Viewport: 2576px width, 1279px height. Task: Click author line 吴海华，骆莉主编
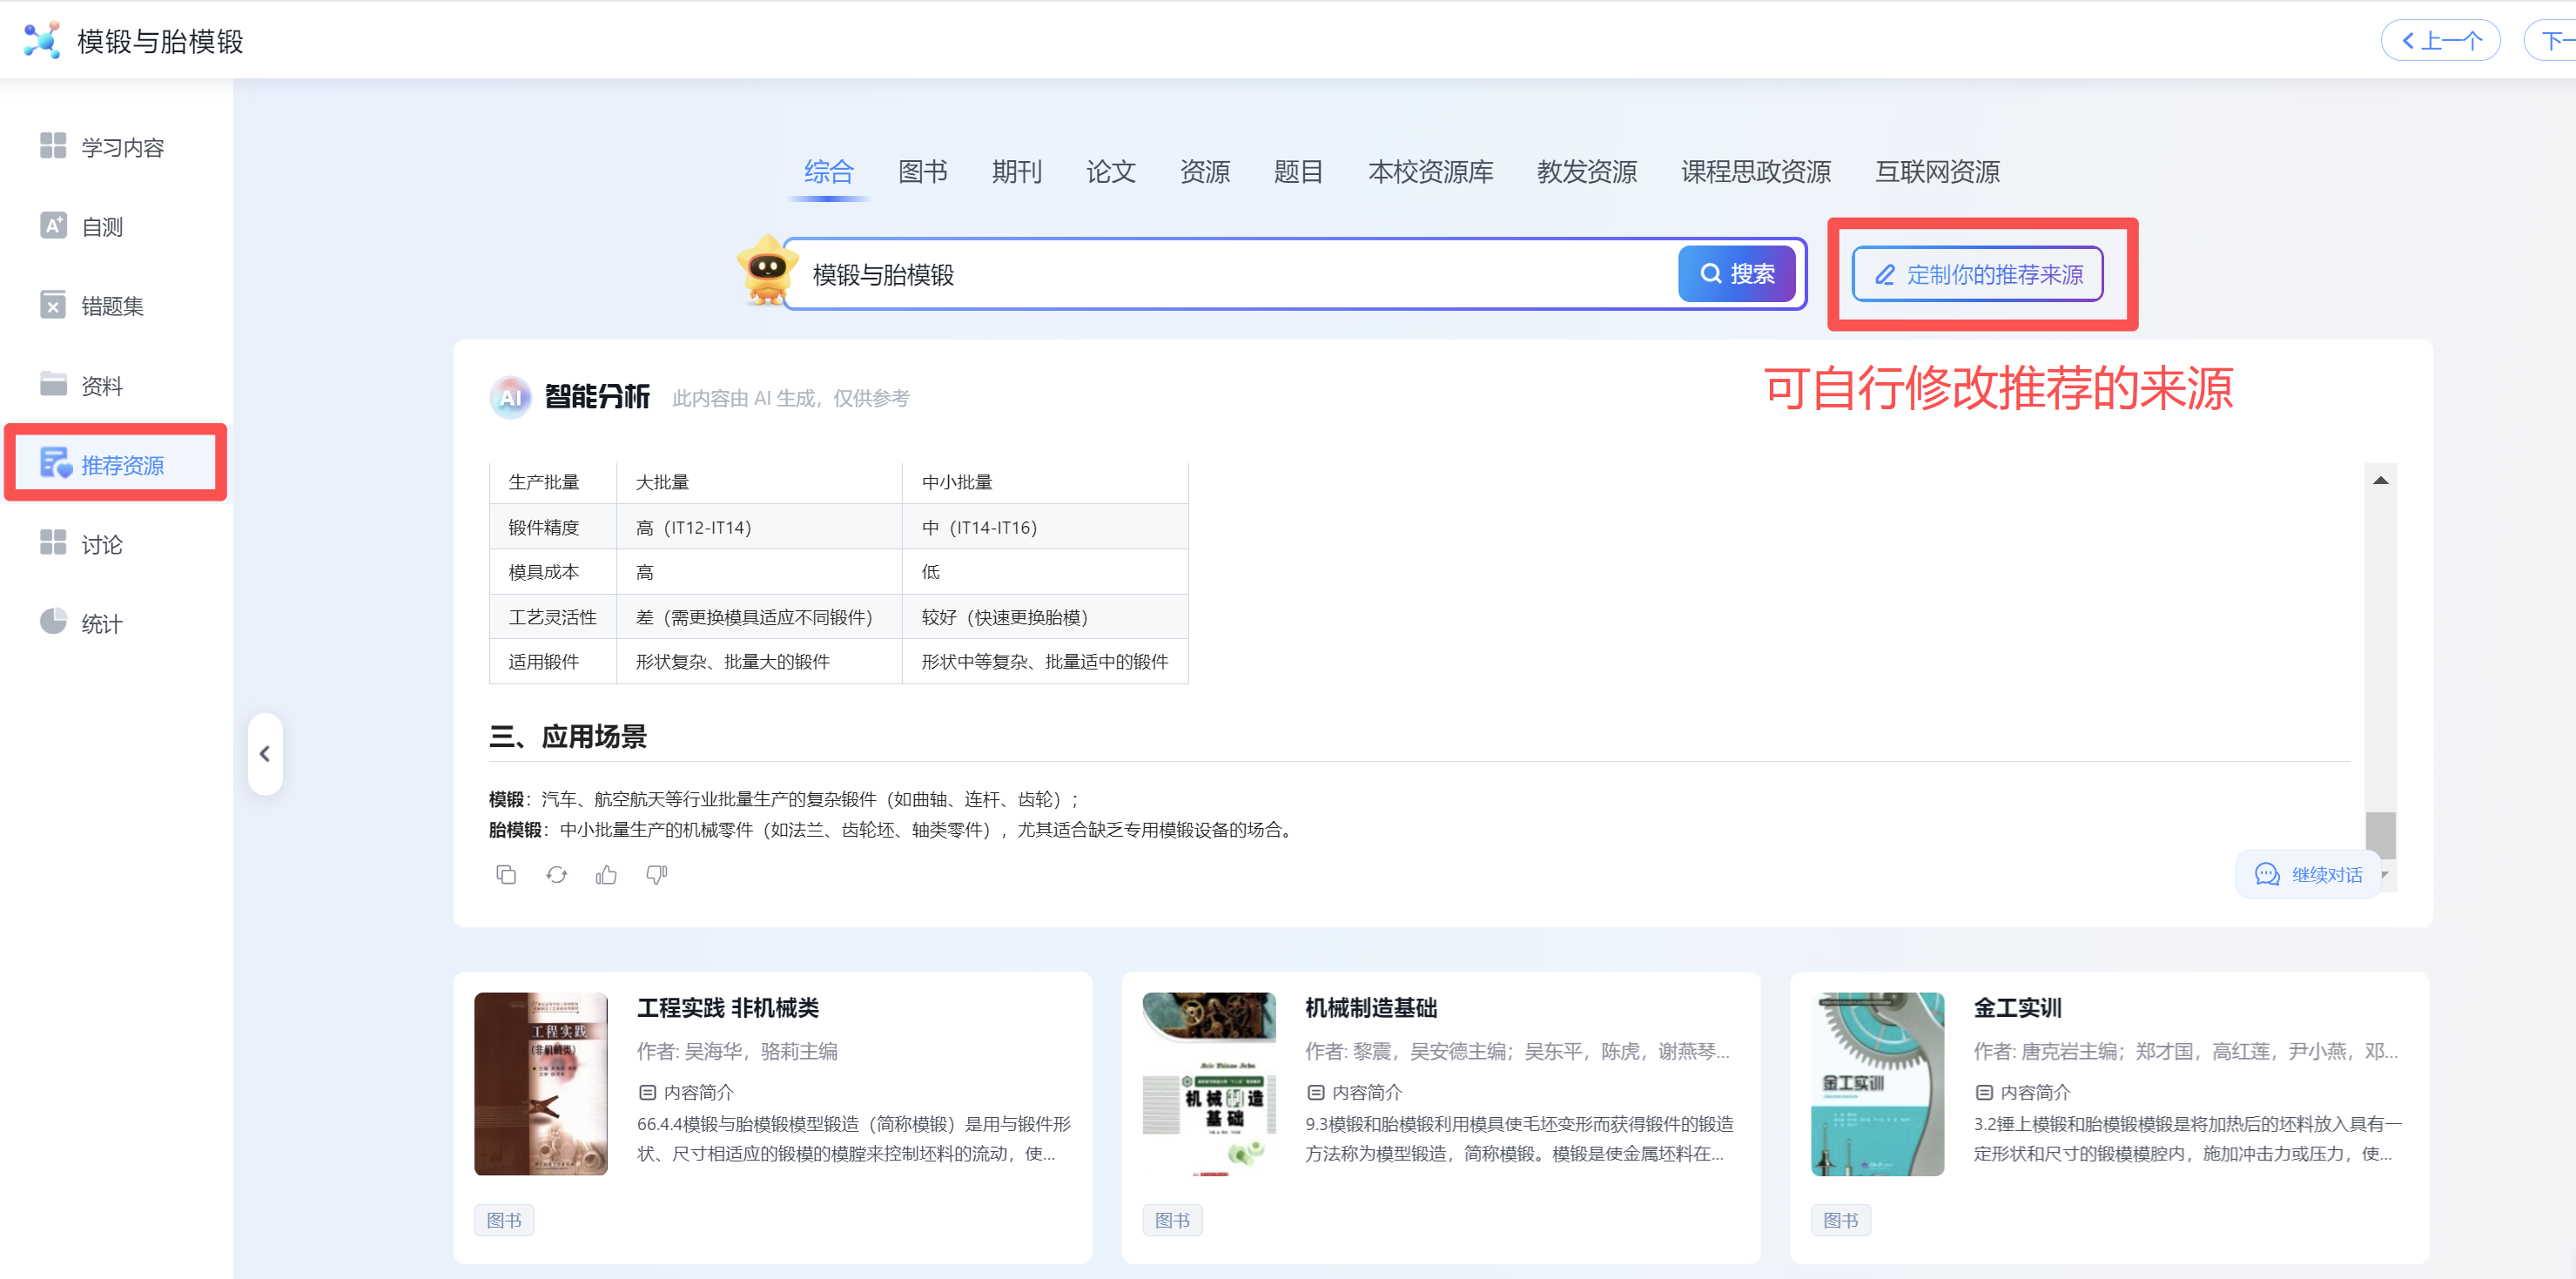pos(737,1052)
